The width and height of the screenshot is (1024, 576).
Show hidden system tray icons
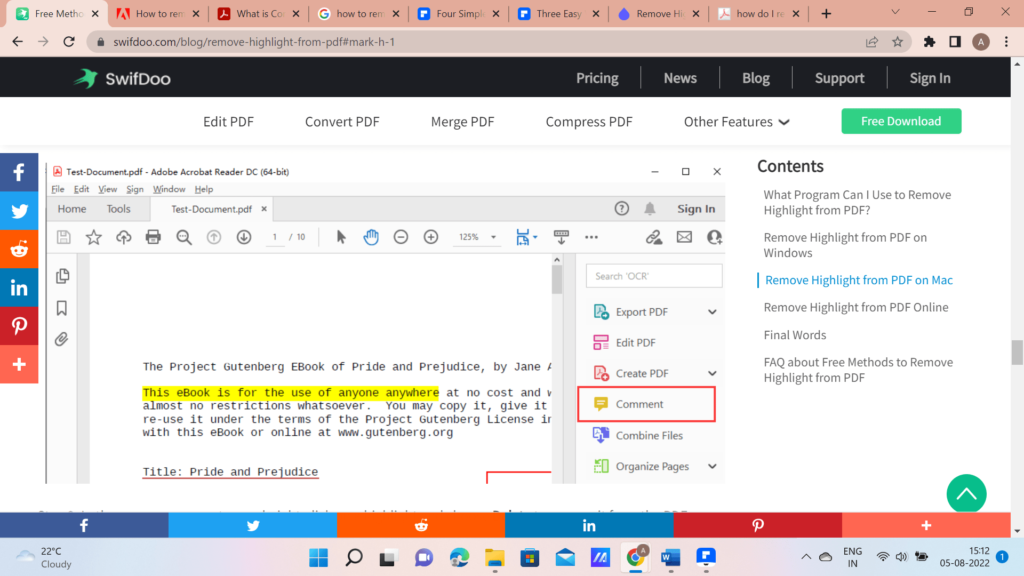(x=806, y=557)
